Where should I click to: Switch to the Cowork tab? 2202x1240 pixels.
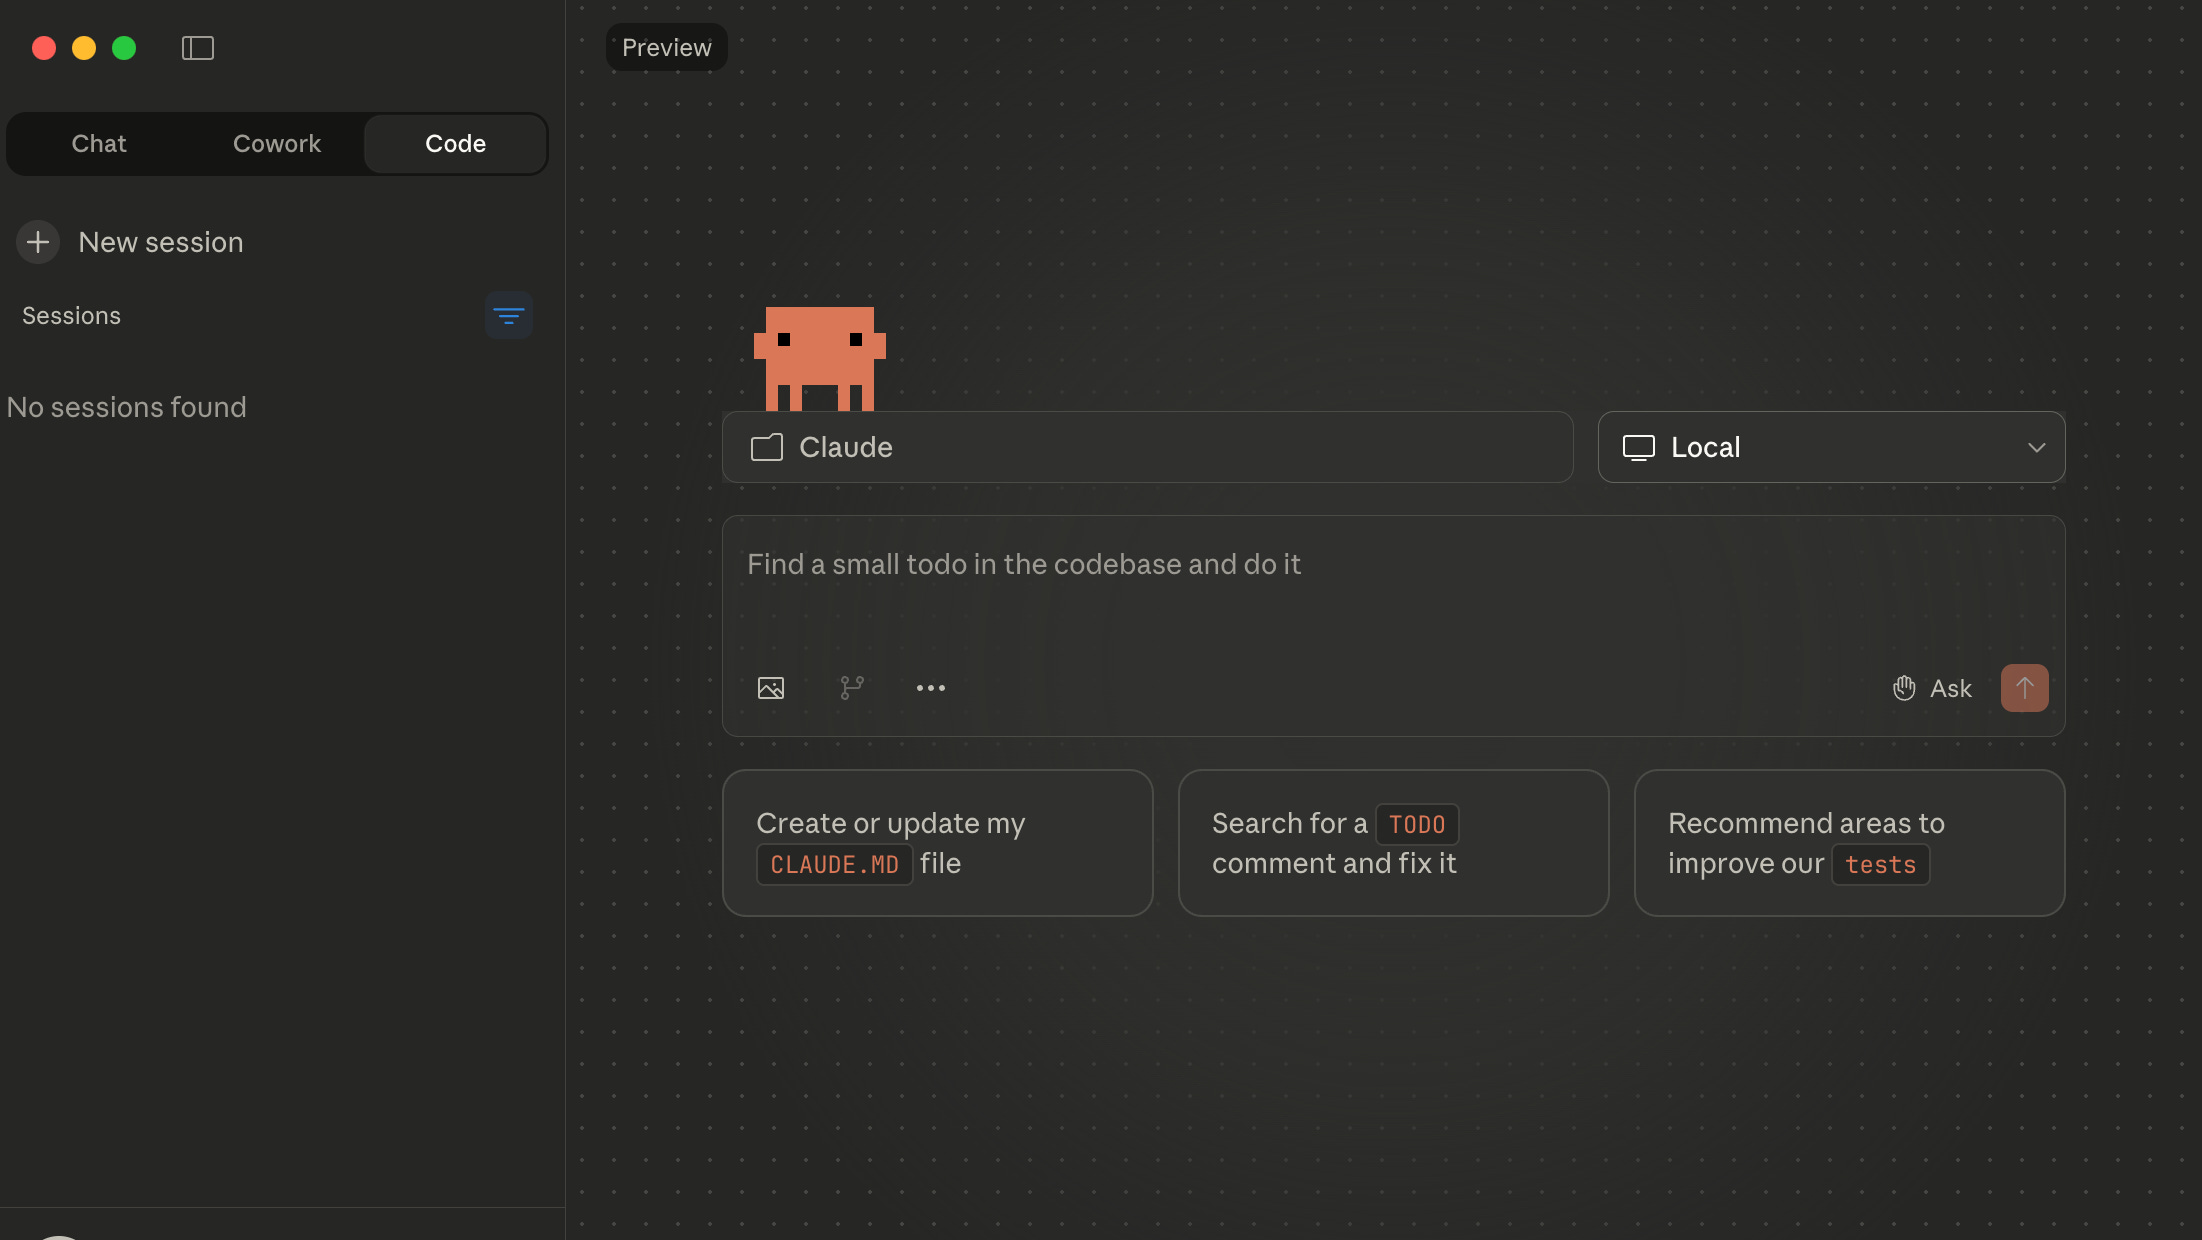(277, 144)
